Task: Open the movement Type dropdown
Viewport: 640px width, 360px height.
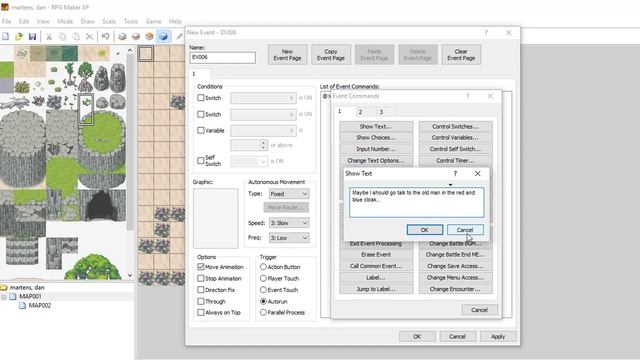Action: click(289, 194)
